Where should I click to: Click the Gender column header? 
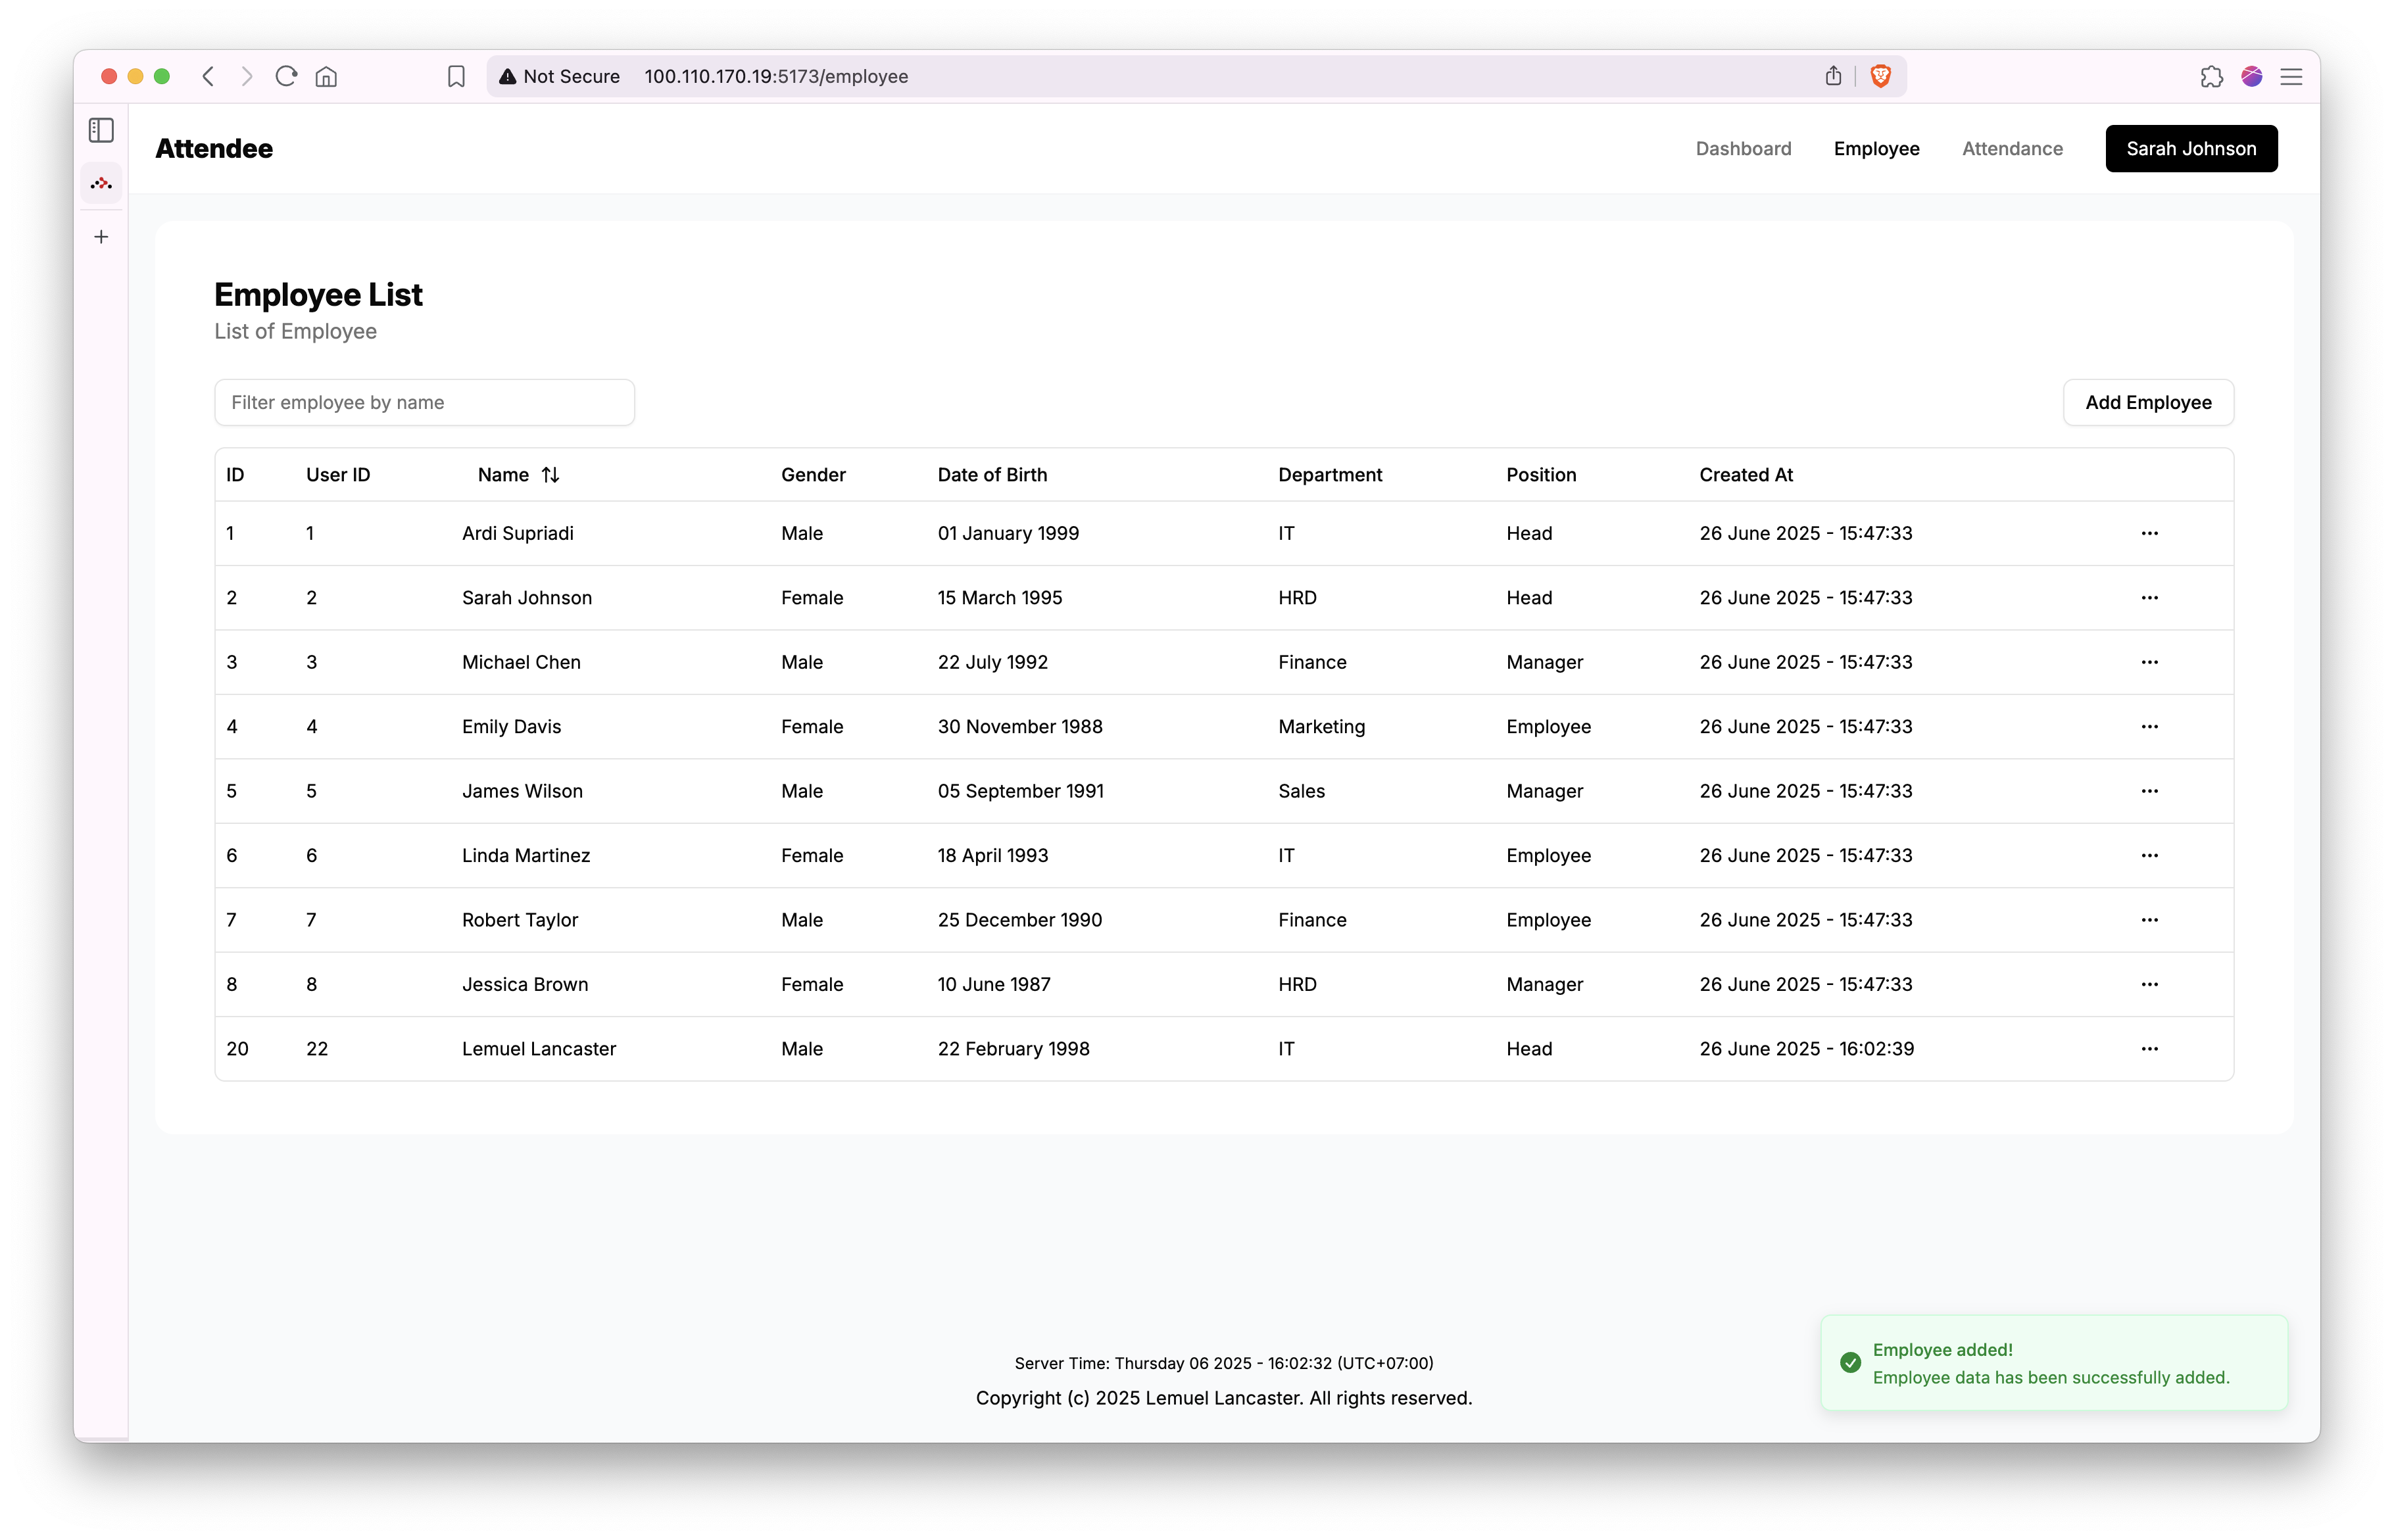(x=813, y=475)
